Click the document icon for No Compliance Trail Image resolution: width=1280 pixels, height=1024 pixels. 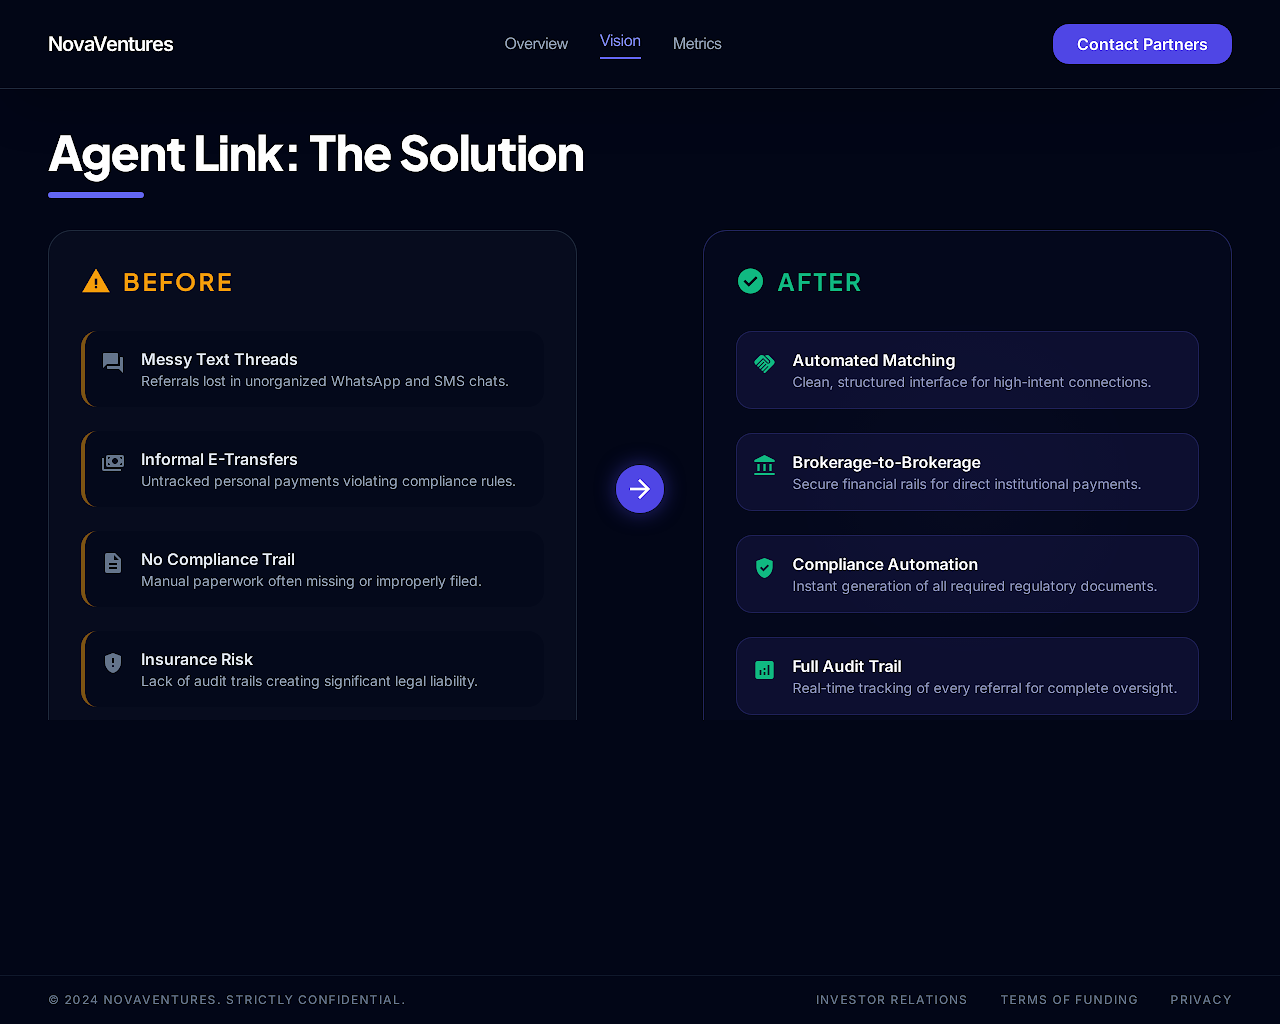coord(113,563)
